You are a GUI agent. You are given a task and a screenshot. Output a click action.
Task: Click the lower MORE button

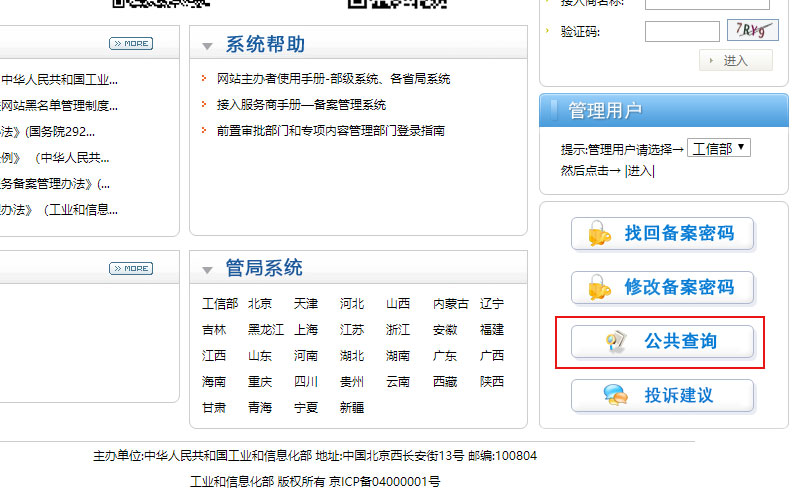pyautogui.click(x=131, y=268)
